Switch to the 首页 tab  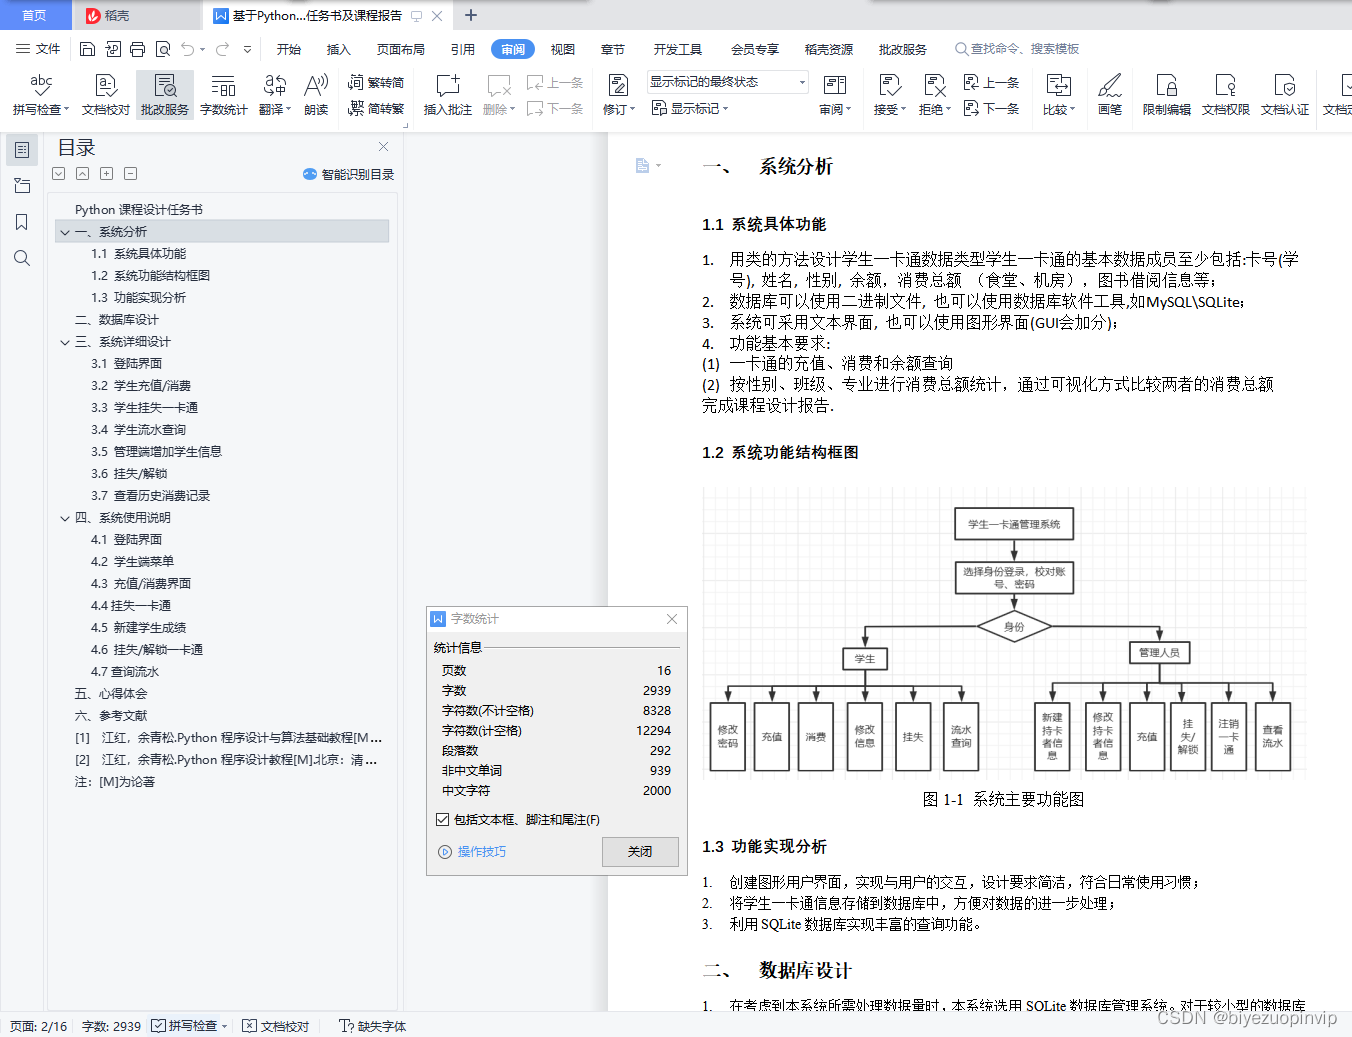[35, 15]
